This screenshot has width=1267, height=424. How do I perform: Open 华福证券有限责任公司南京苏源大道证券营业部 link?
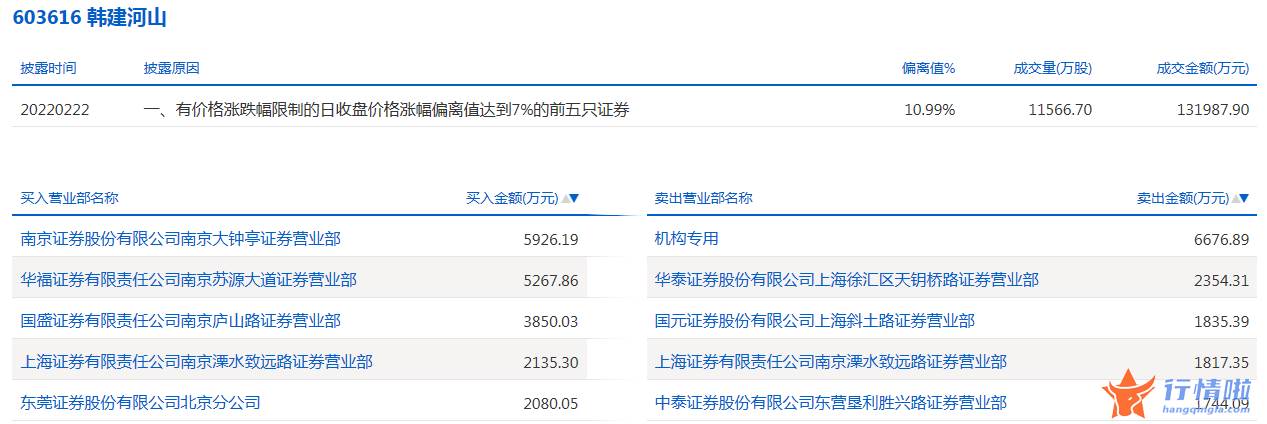click(188, 280)
